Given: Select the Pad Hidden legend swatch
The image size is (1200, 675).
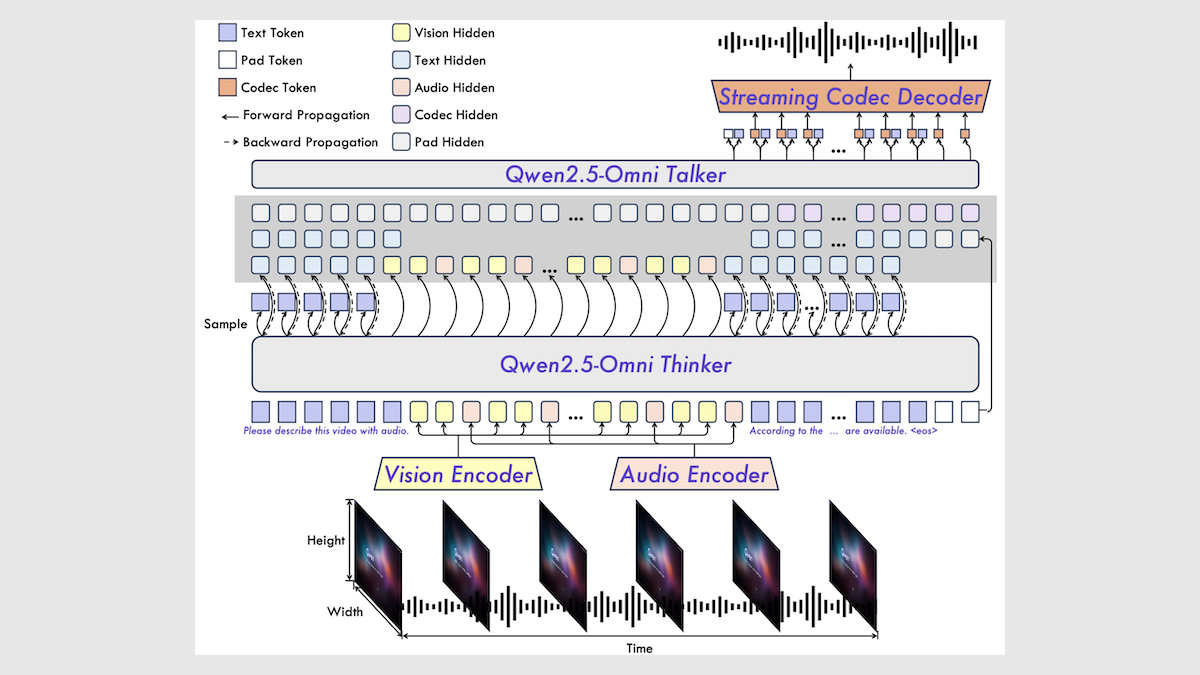Looking at the screenshot, I should click(400, 142).
